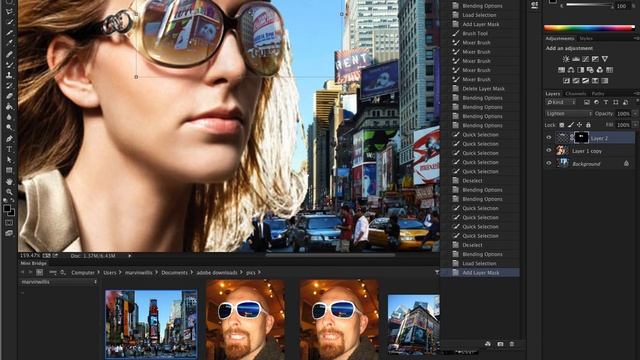Add a Hue/Saturation adjustment
The height and width of the screenshot is (360, 640).
point(562,70)
